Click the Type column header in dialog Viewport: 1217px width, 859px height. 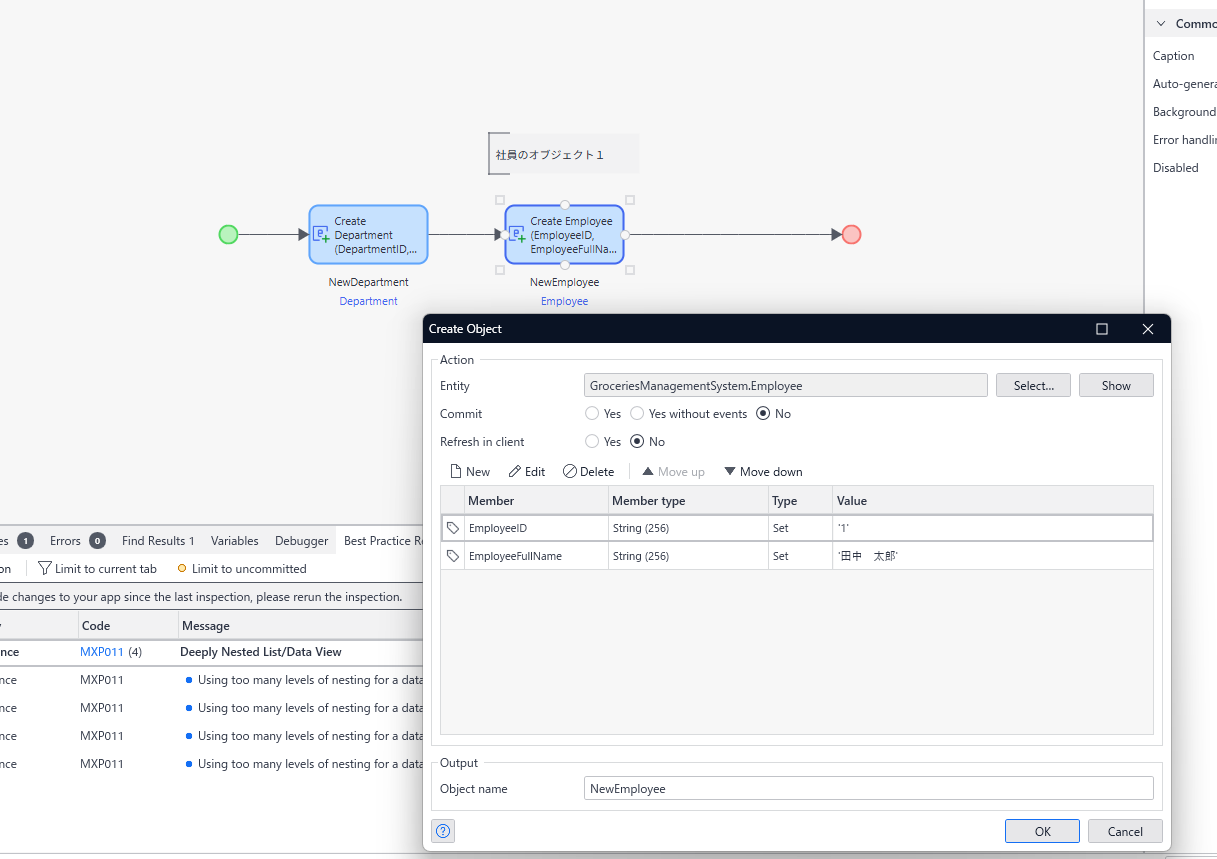(800, 500)
